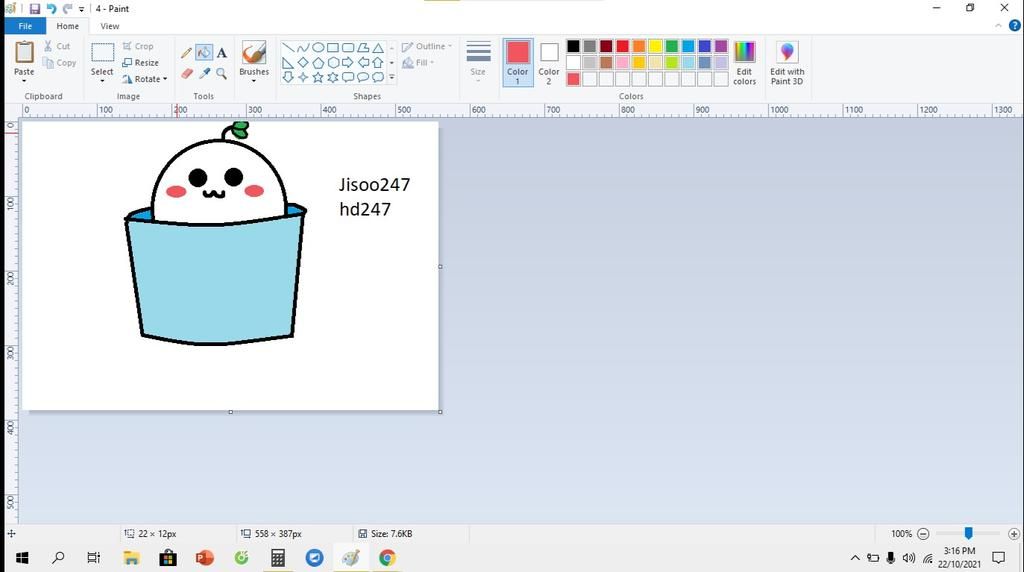
Task: Pick the black color swatch
Action: point(573,46)
